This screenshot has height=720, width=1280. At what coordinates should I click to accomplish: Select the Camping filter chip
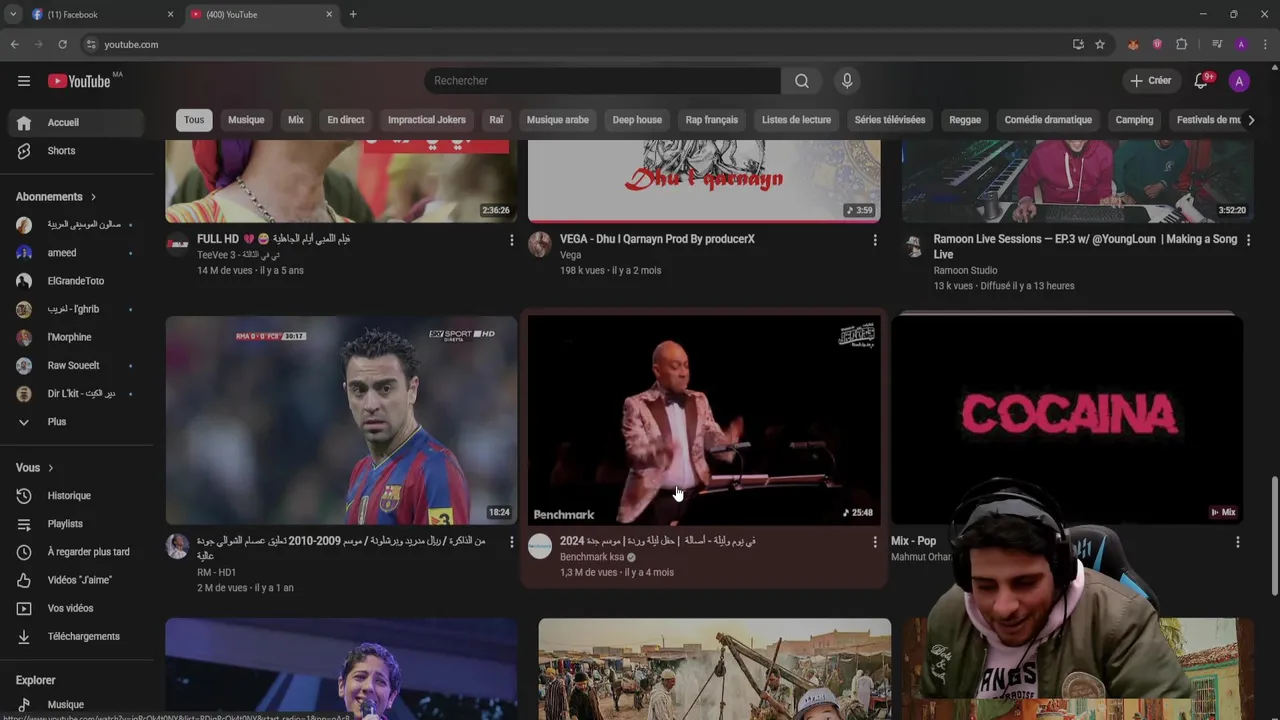point(1134,120)
